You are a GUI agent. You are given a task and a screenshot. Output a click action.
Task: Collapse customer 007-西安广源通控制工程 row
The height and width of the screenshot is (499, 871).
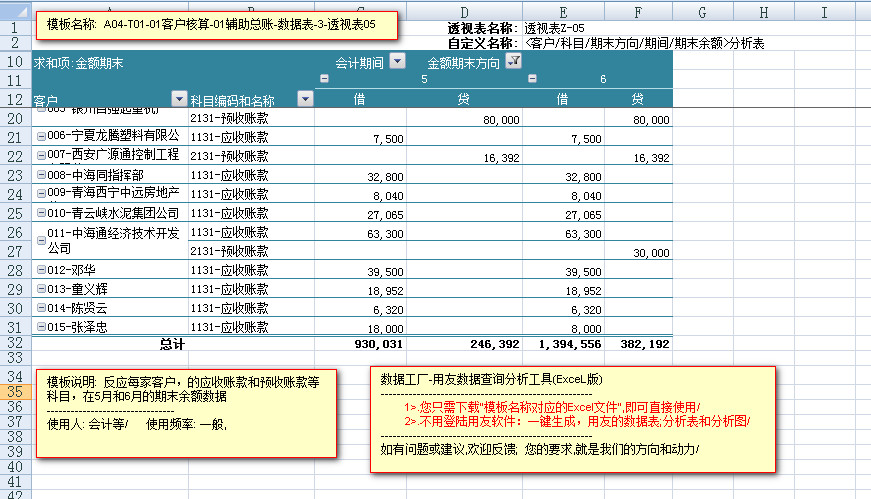pos(40,156)
